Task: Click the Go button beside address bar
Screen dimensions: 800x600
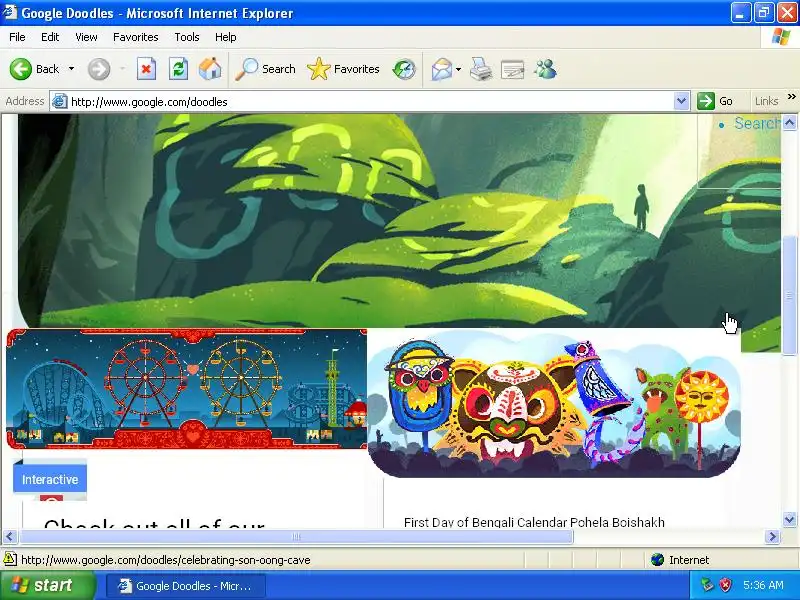Action: pyautogui.click(x=716, y=101)
